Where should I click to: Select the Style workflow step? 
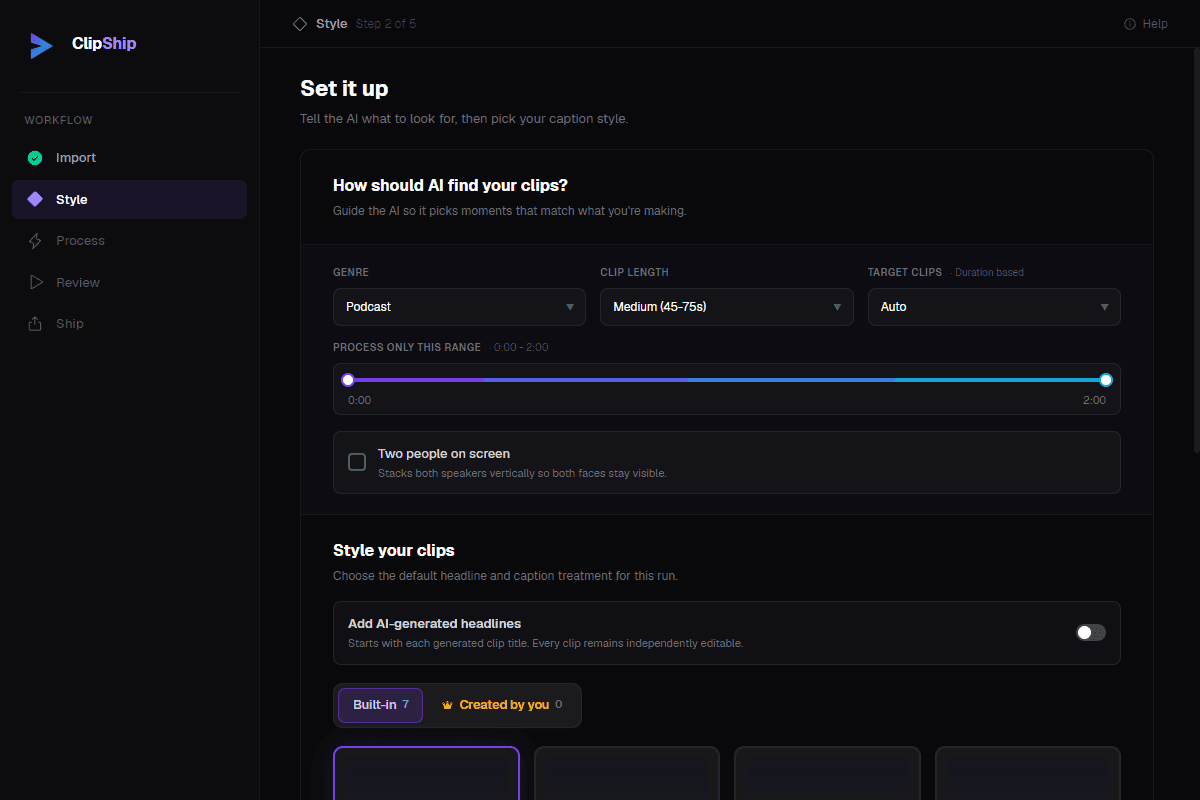pos(129,199)
